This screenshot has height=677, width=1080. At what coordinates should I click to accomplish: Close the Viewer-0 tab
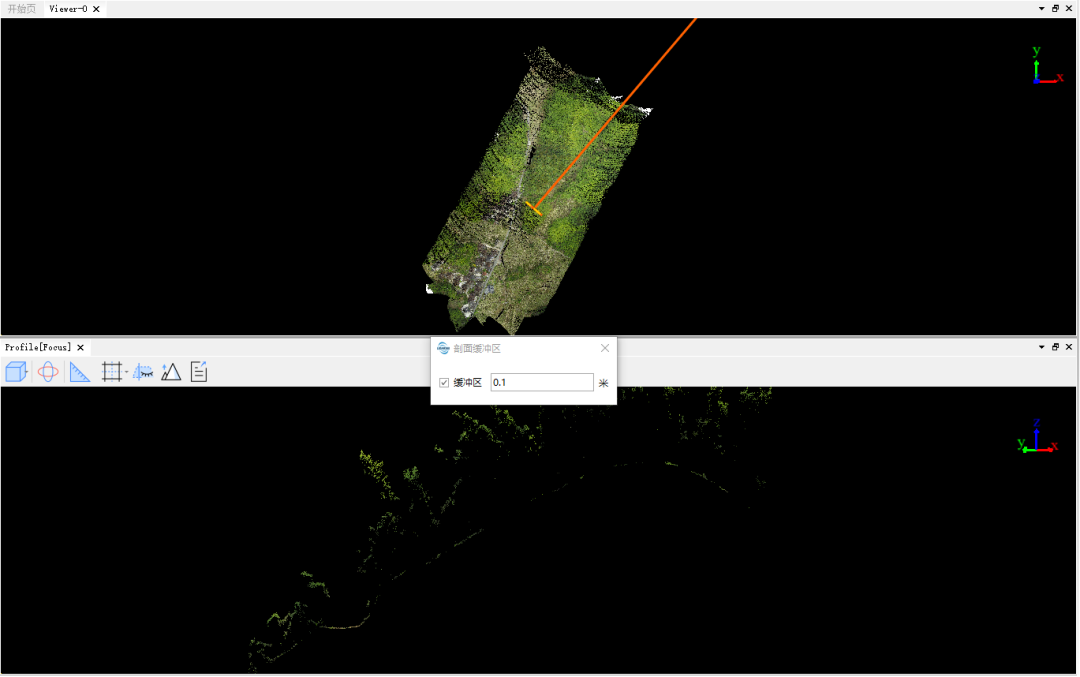click(x=96, y=9)
